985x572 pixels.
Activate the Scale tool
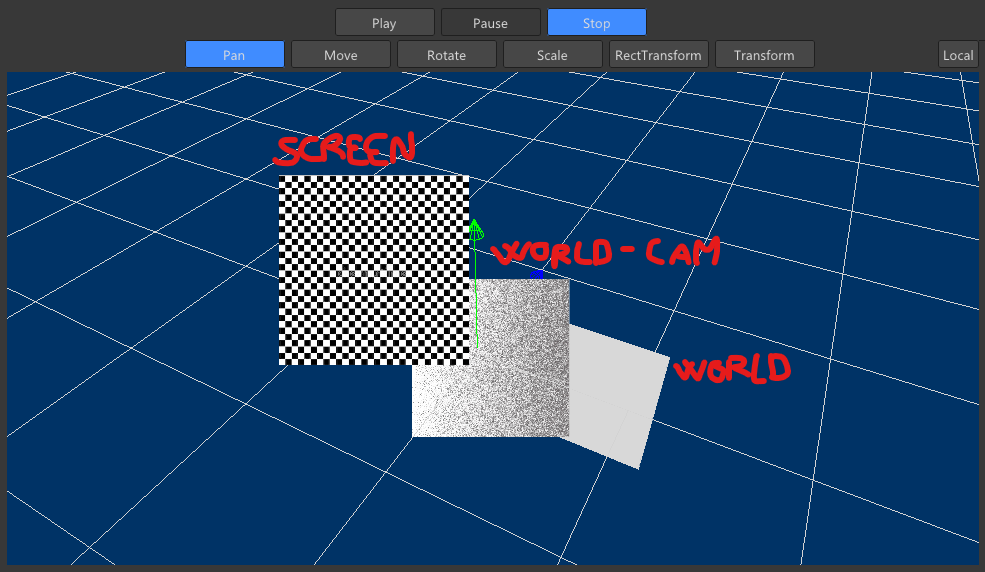coord(553,55)
